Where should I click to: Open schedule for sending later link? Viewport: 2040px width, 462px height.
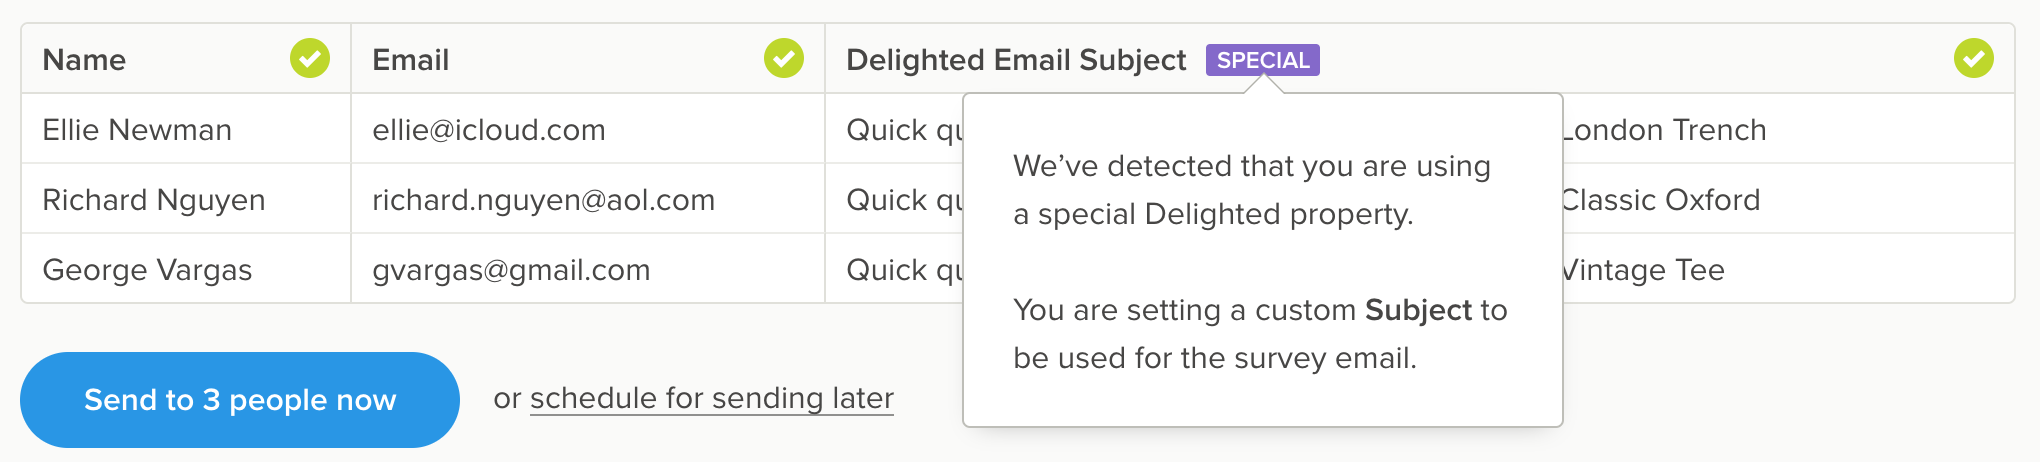(711, 398)
